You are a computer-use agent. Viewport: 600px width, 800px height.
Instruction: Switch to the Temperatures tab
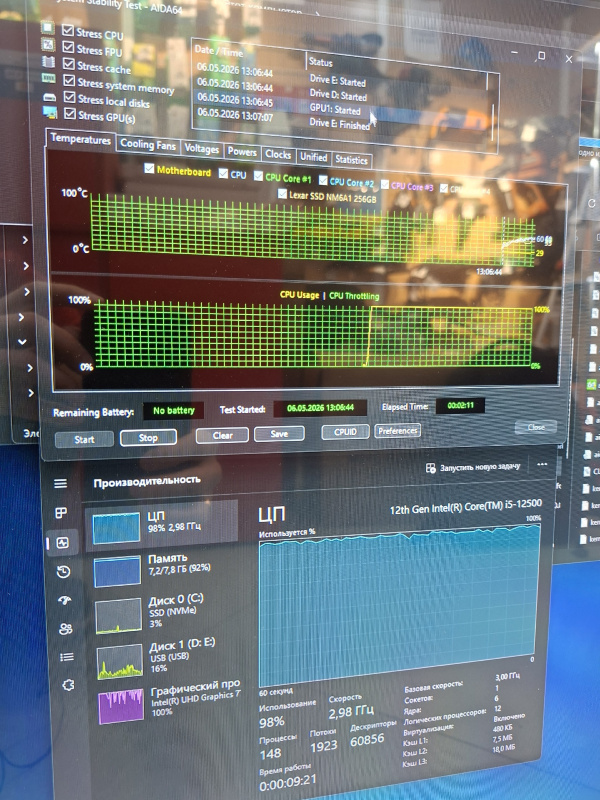[81, 139]
